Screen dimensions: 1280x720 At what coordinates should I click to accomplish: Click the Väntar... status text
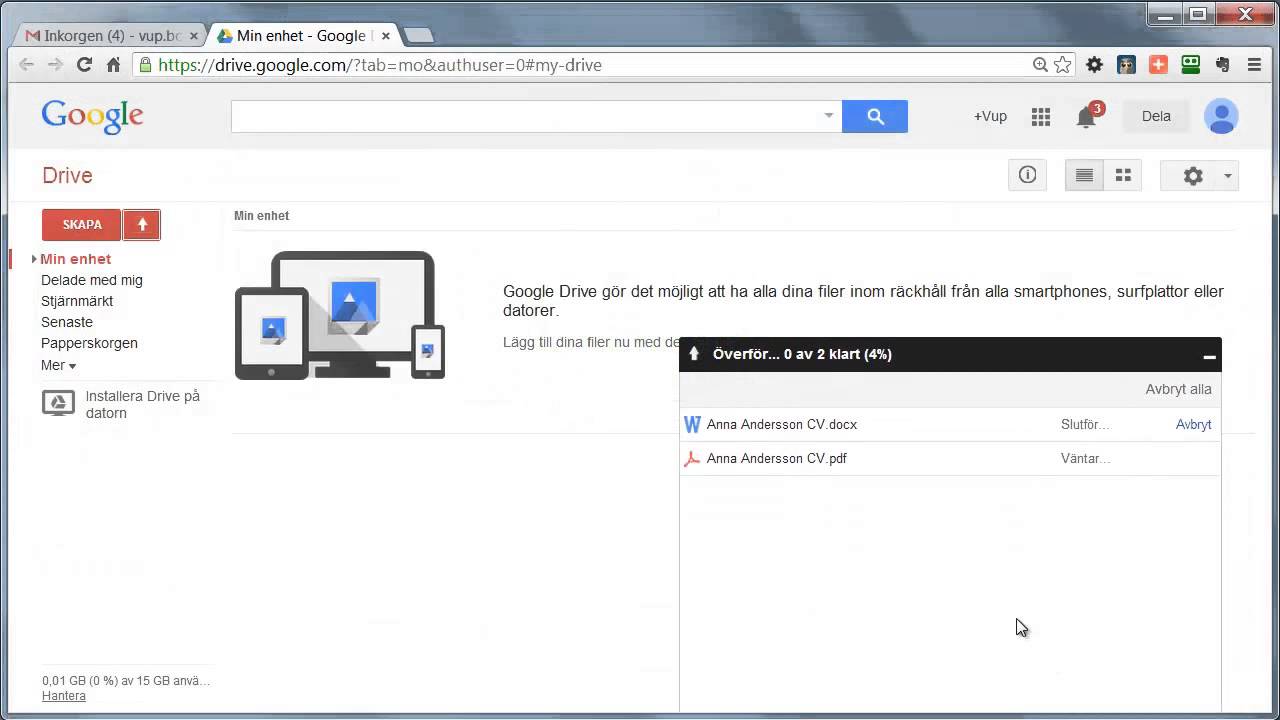(1086, 459)
